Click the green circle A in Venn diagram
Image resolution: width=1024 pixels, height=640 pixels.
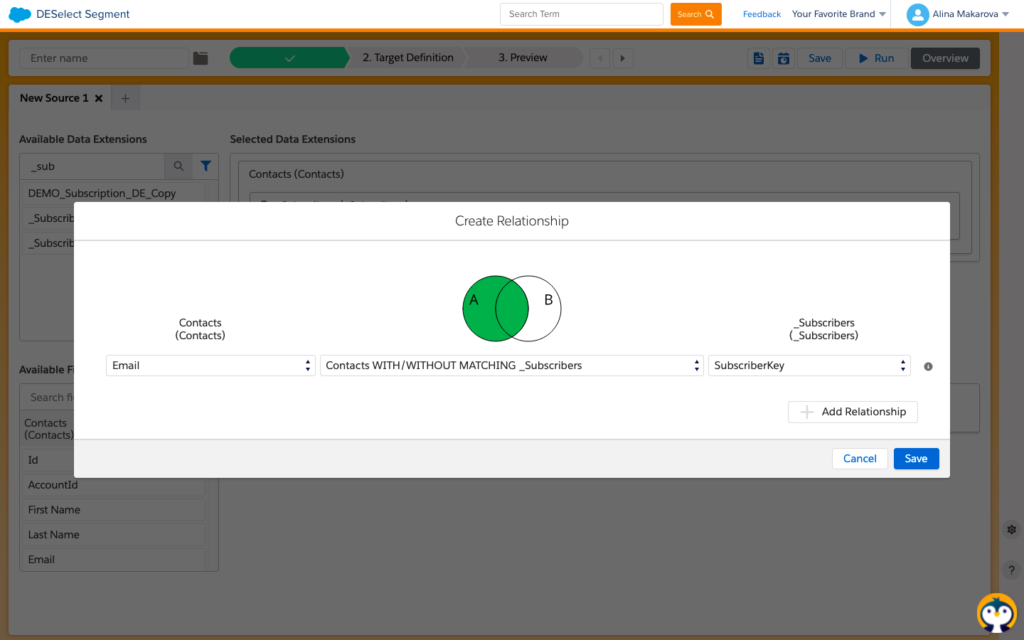click(482, 308)
